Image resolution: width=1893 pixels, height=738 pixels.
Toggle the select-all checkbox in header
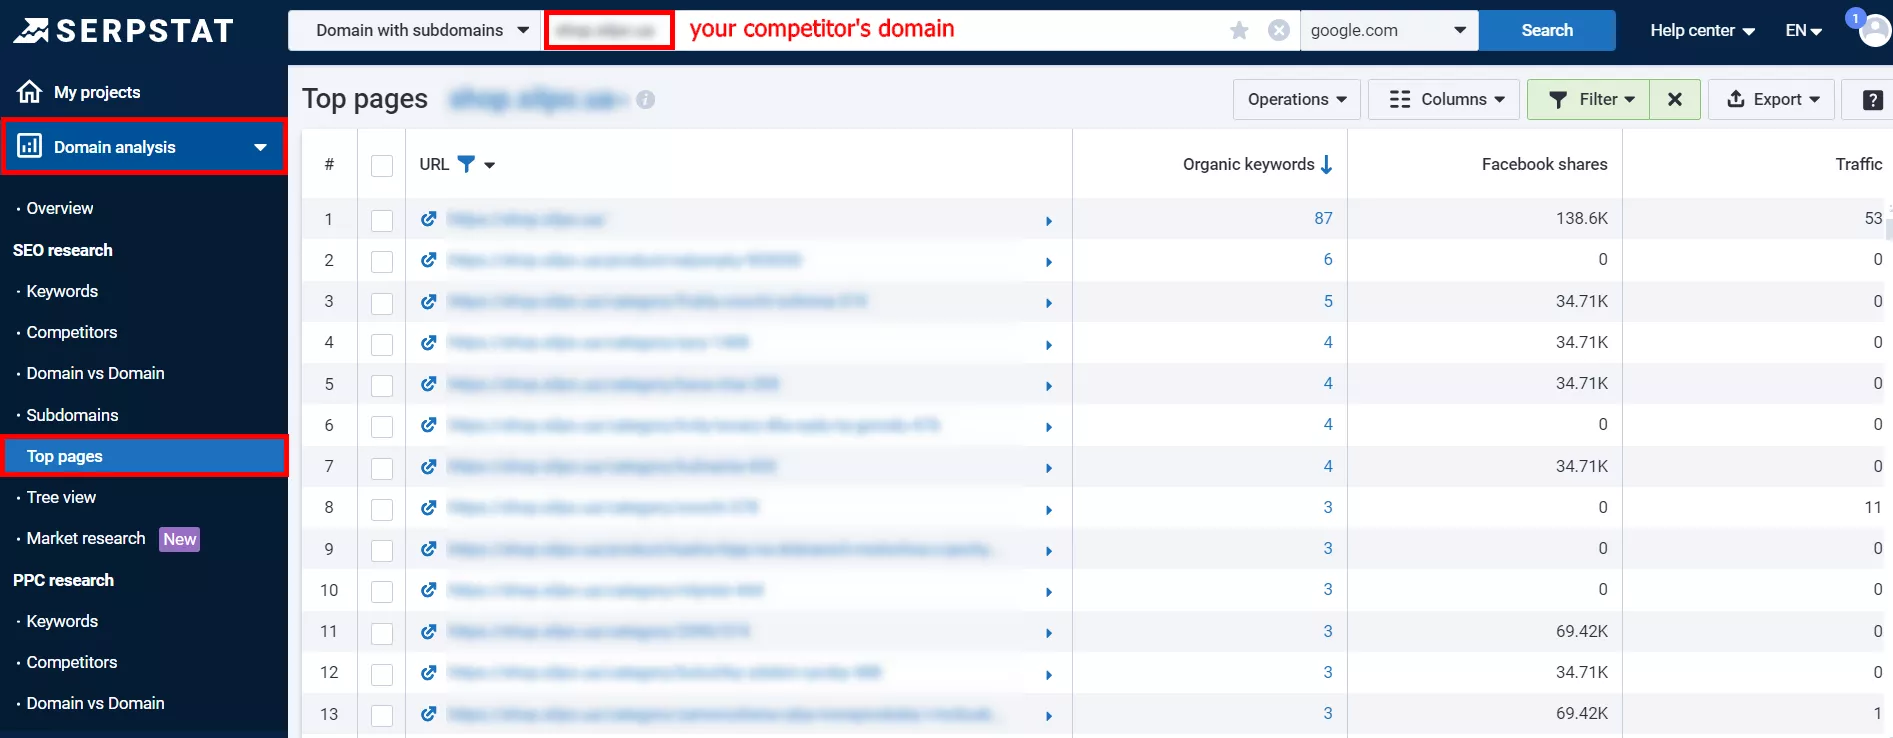coord(382,165)
